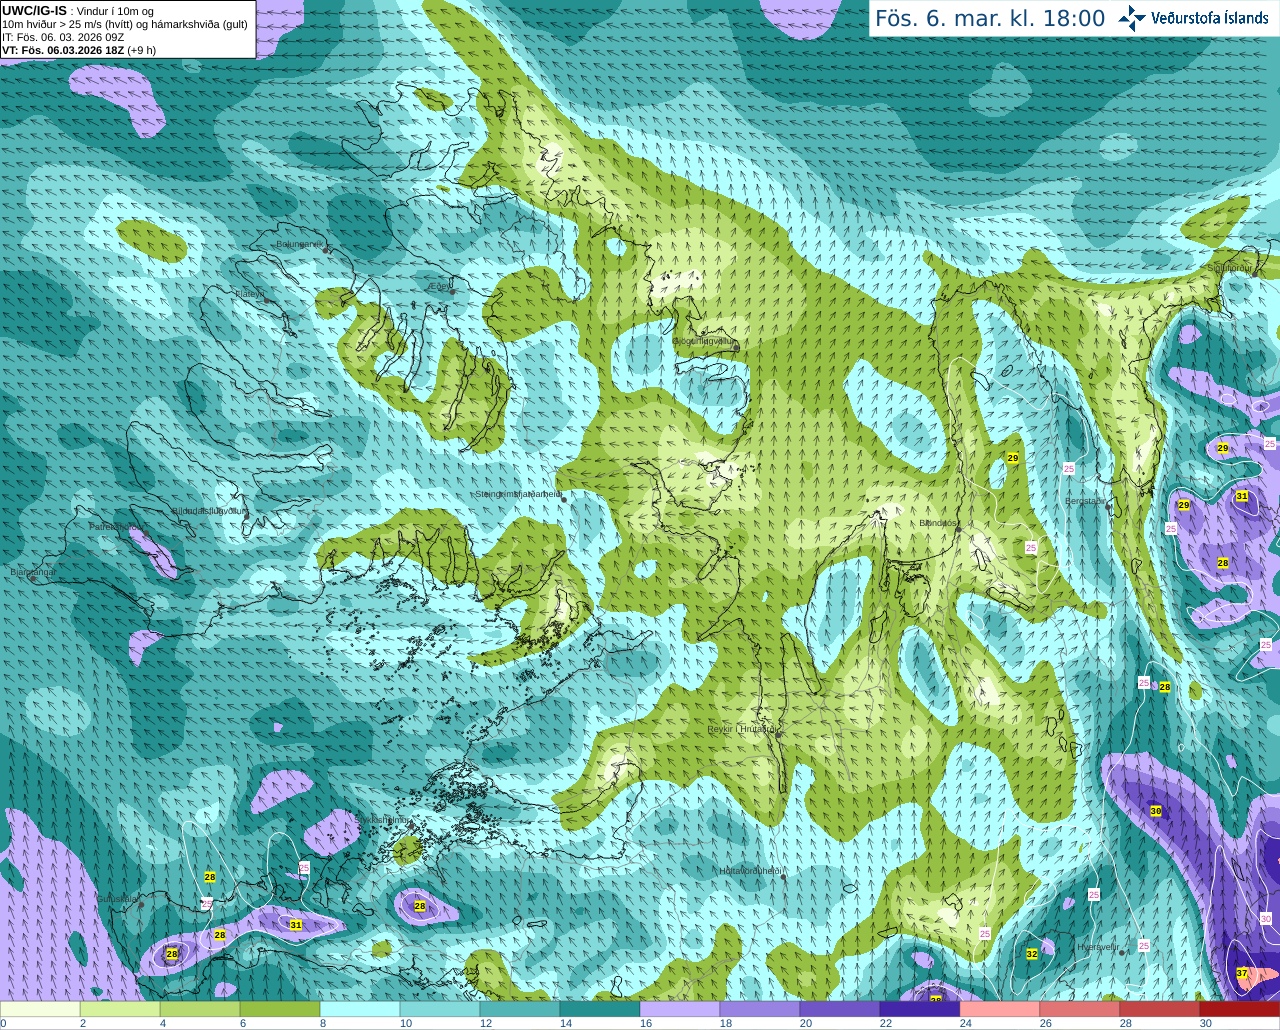The height and width of the screenshot is (1030, 1280).
Task: Click the Reykir í Hrútafirði station label
Action: 743,729
